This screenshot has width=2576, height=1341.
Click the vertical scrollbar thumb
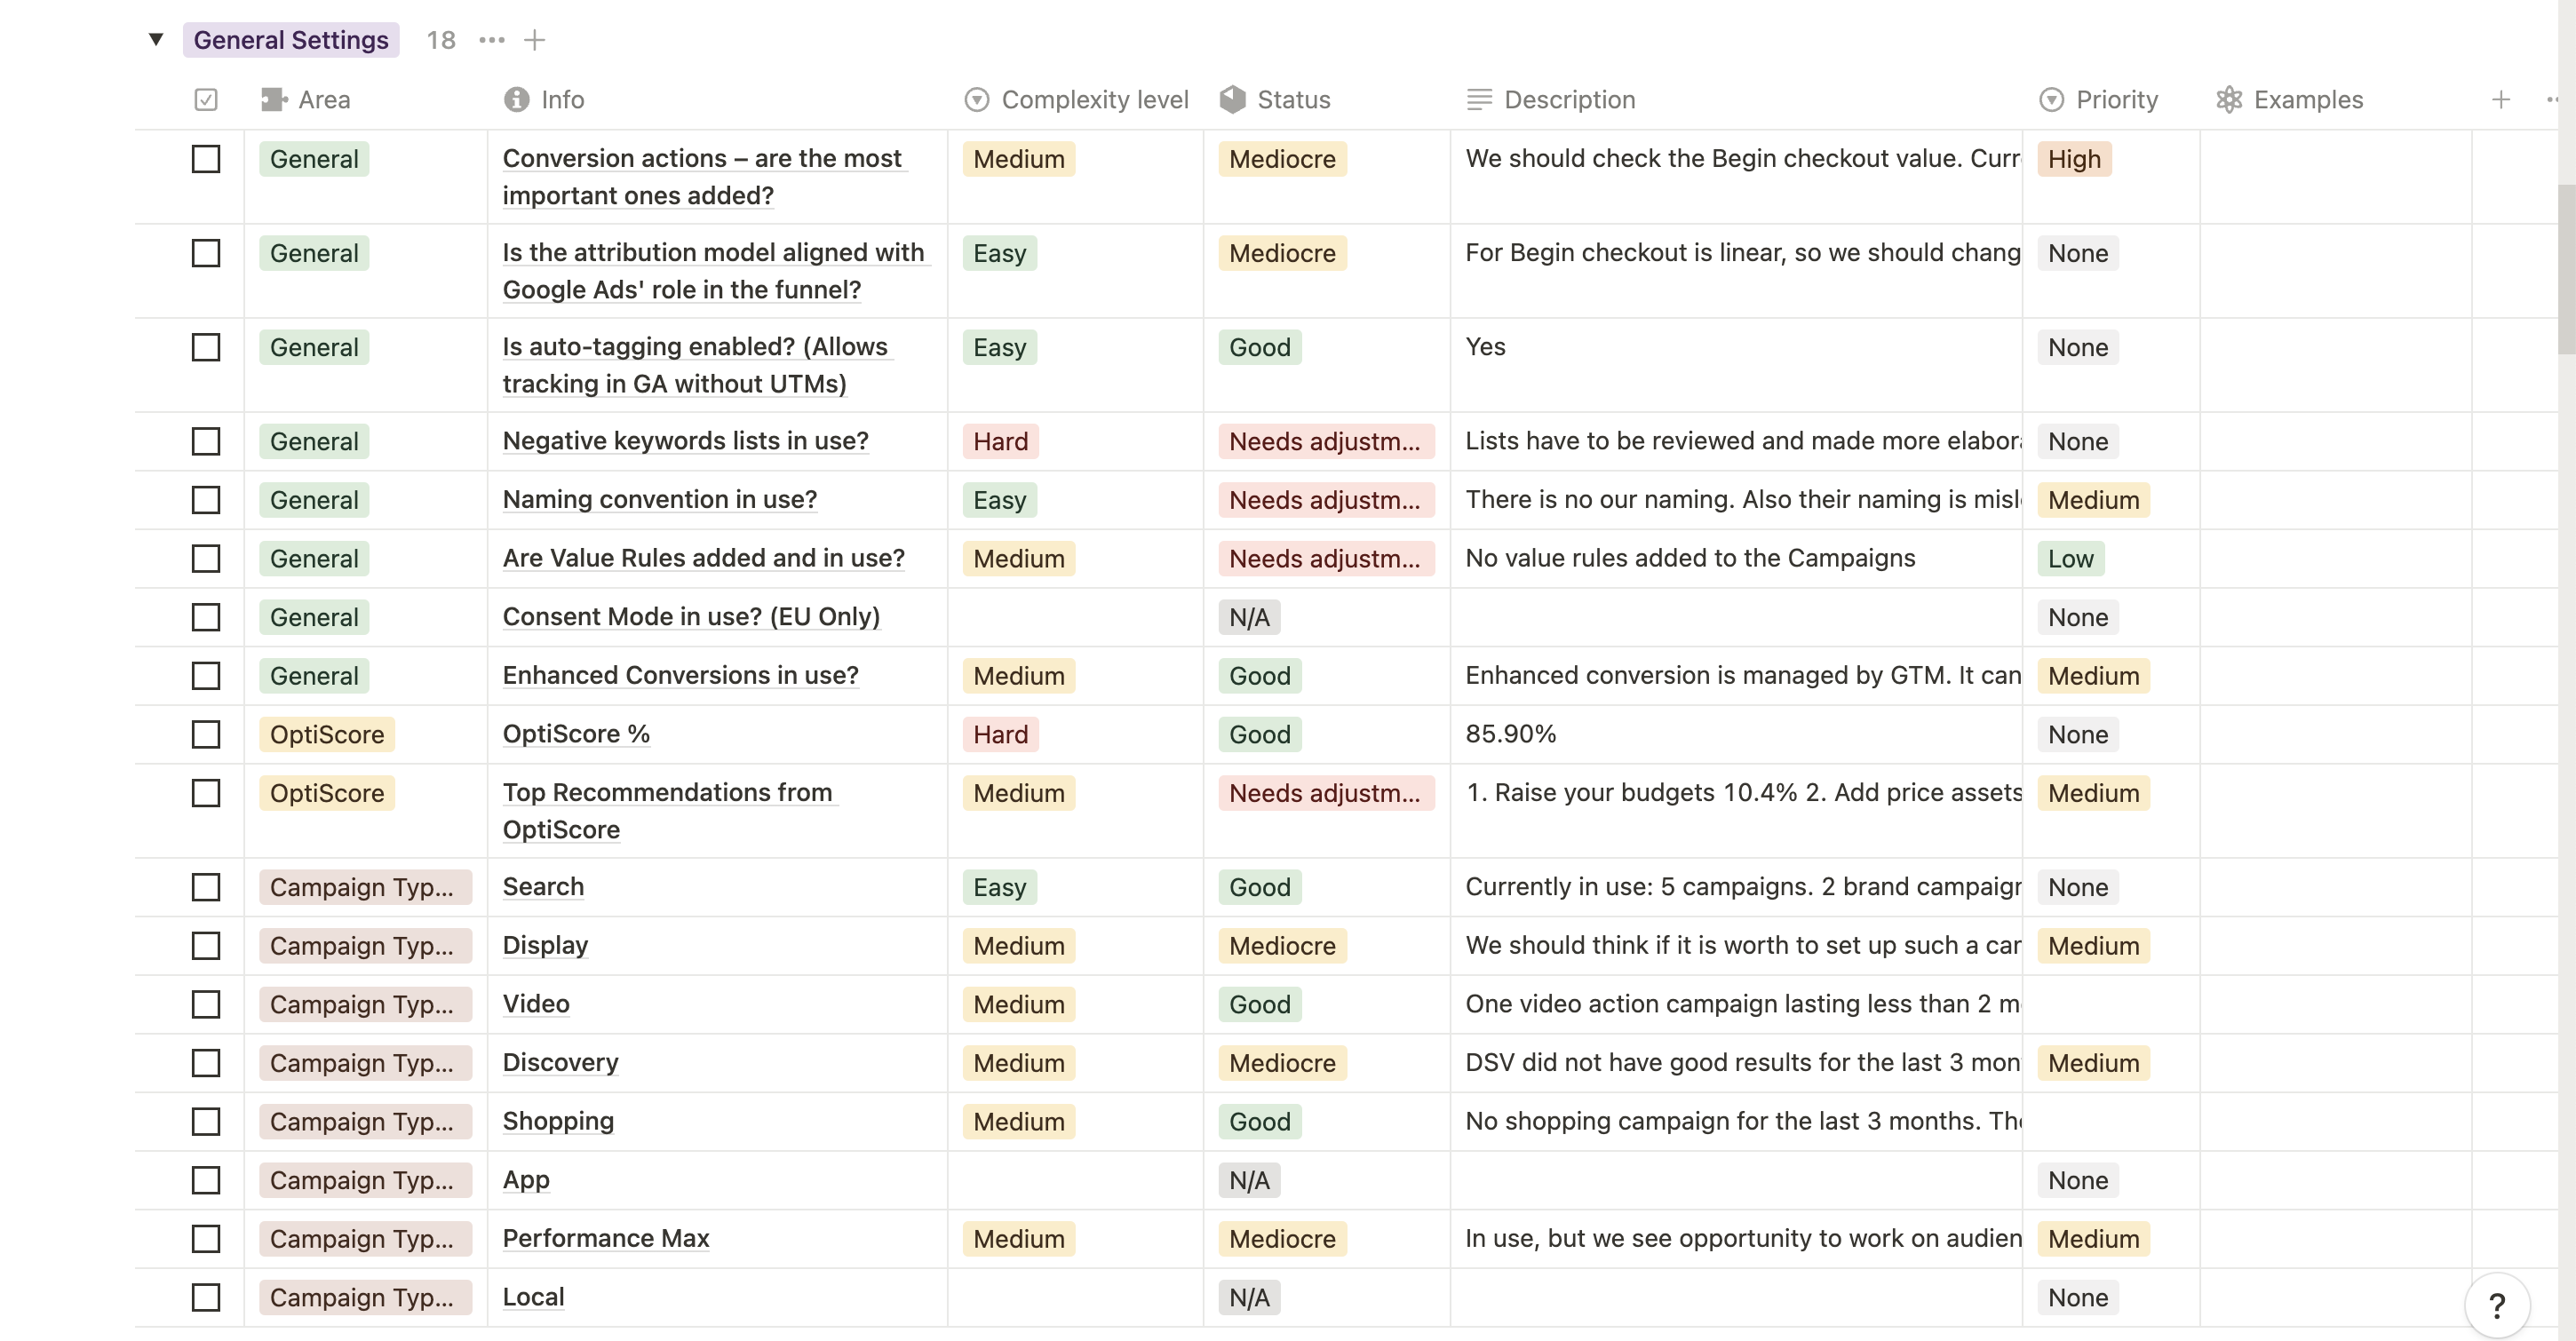point(2566,268)
